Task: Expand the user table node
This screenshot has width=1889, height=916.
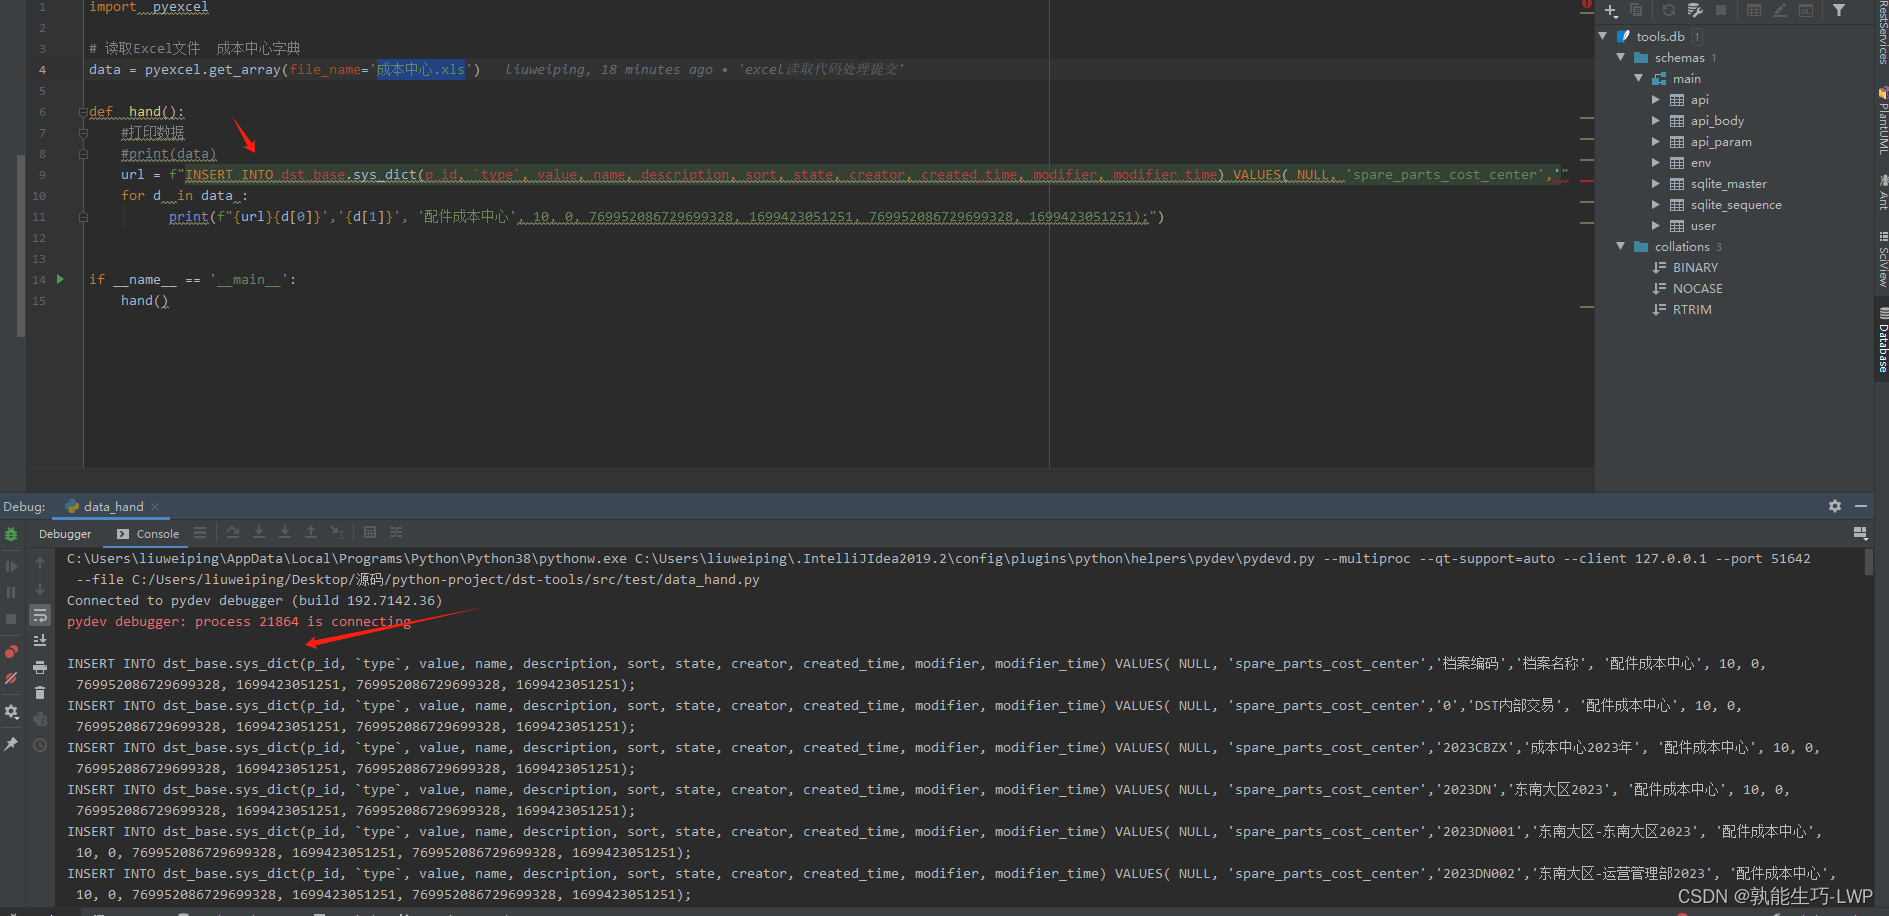Action: click(x=1656, y=225)
